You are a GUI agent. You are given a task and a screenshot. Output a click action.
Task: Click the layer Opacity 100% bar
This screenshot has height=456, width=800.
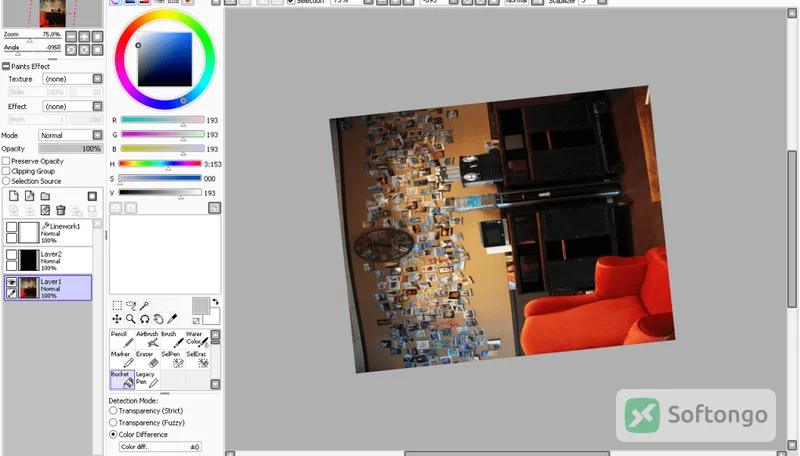coord(70,148)
